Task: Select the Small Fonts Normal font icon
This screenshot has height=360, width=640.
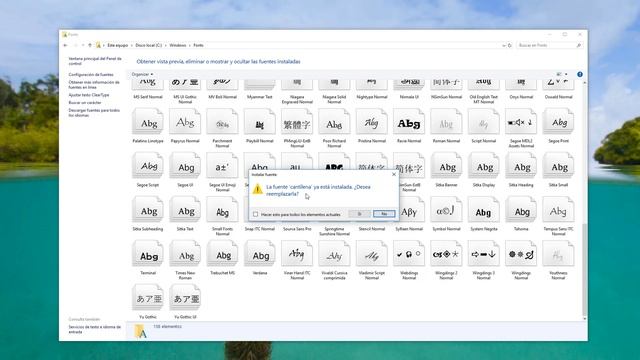Action: [222, 210]
